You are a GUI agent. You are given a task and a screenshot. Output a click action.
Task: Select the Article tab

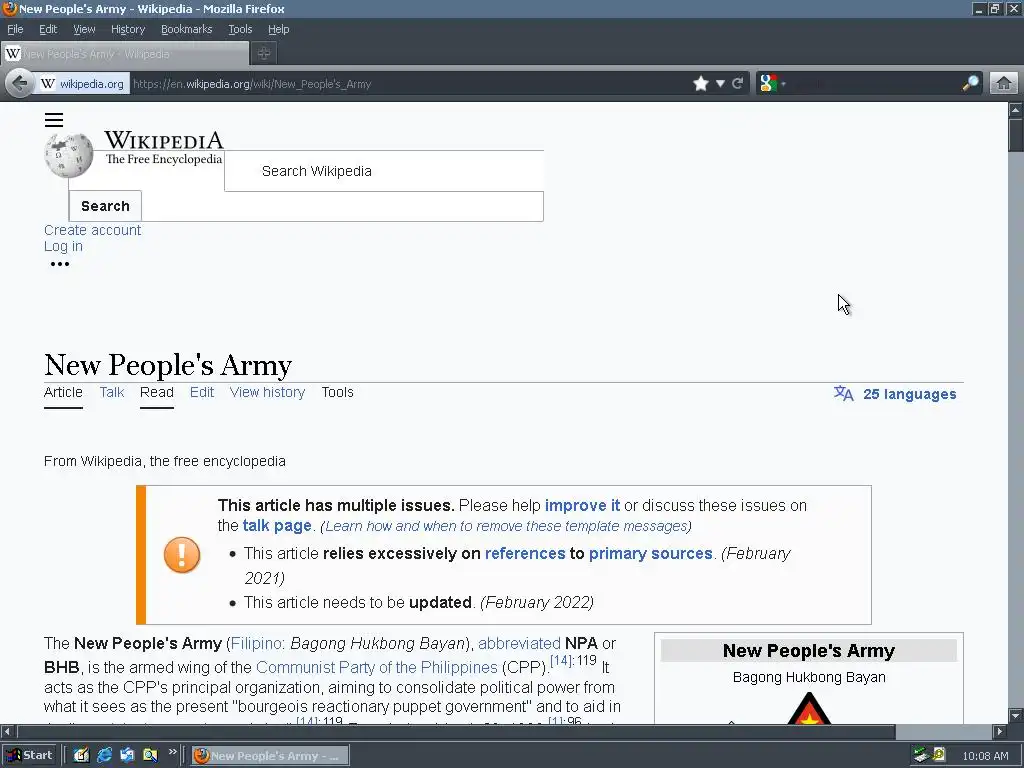click(x=63, y=392)
